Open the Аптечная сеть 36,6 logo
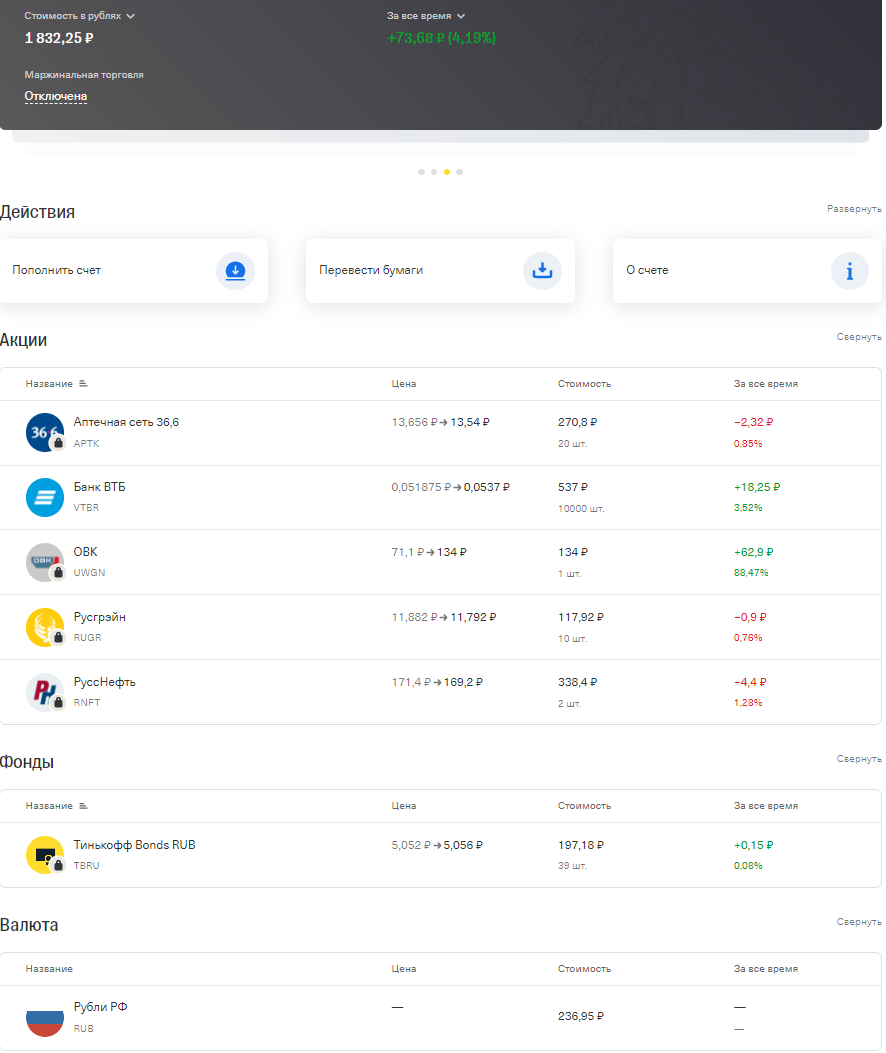 tap(45, 432)
